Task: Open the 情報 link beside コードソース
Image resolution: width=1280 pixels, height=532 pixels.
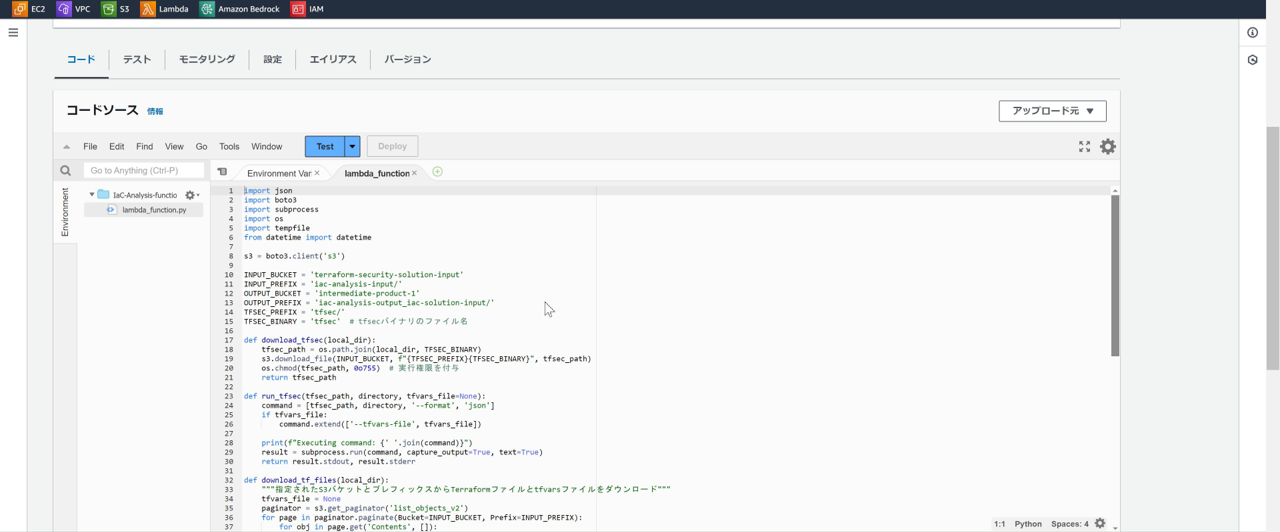Action: point(155,112)
